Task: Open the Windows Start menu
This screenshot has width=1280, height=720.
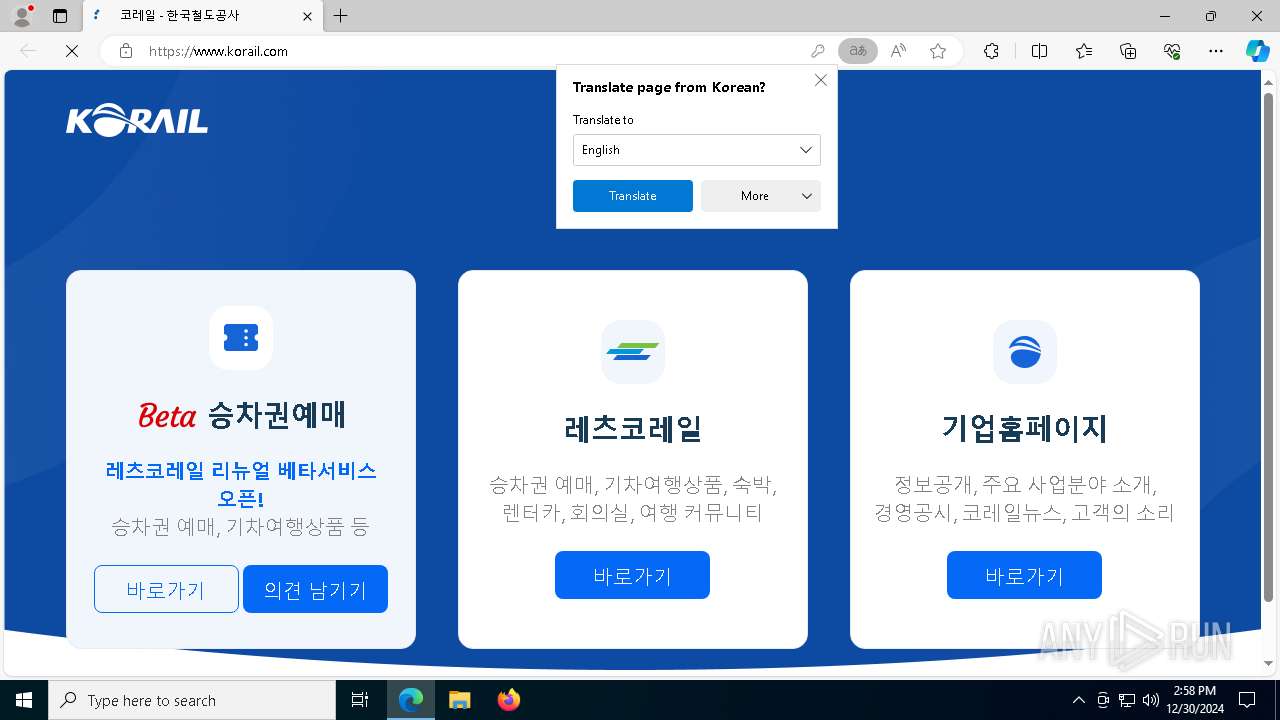Action: tap(24, 700)
